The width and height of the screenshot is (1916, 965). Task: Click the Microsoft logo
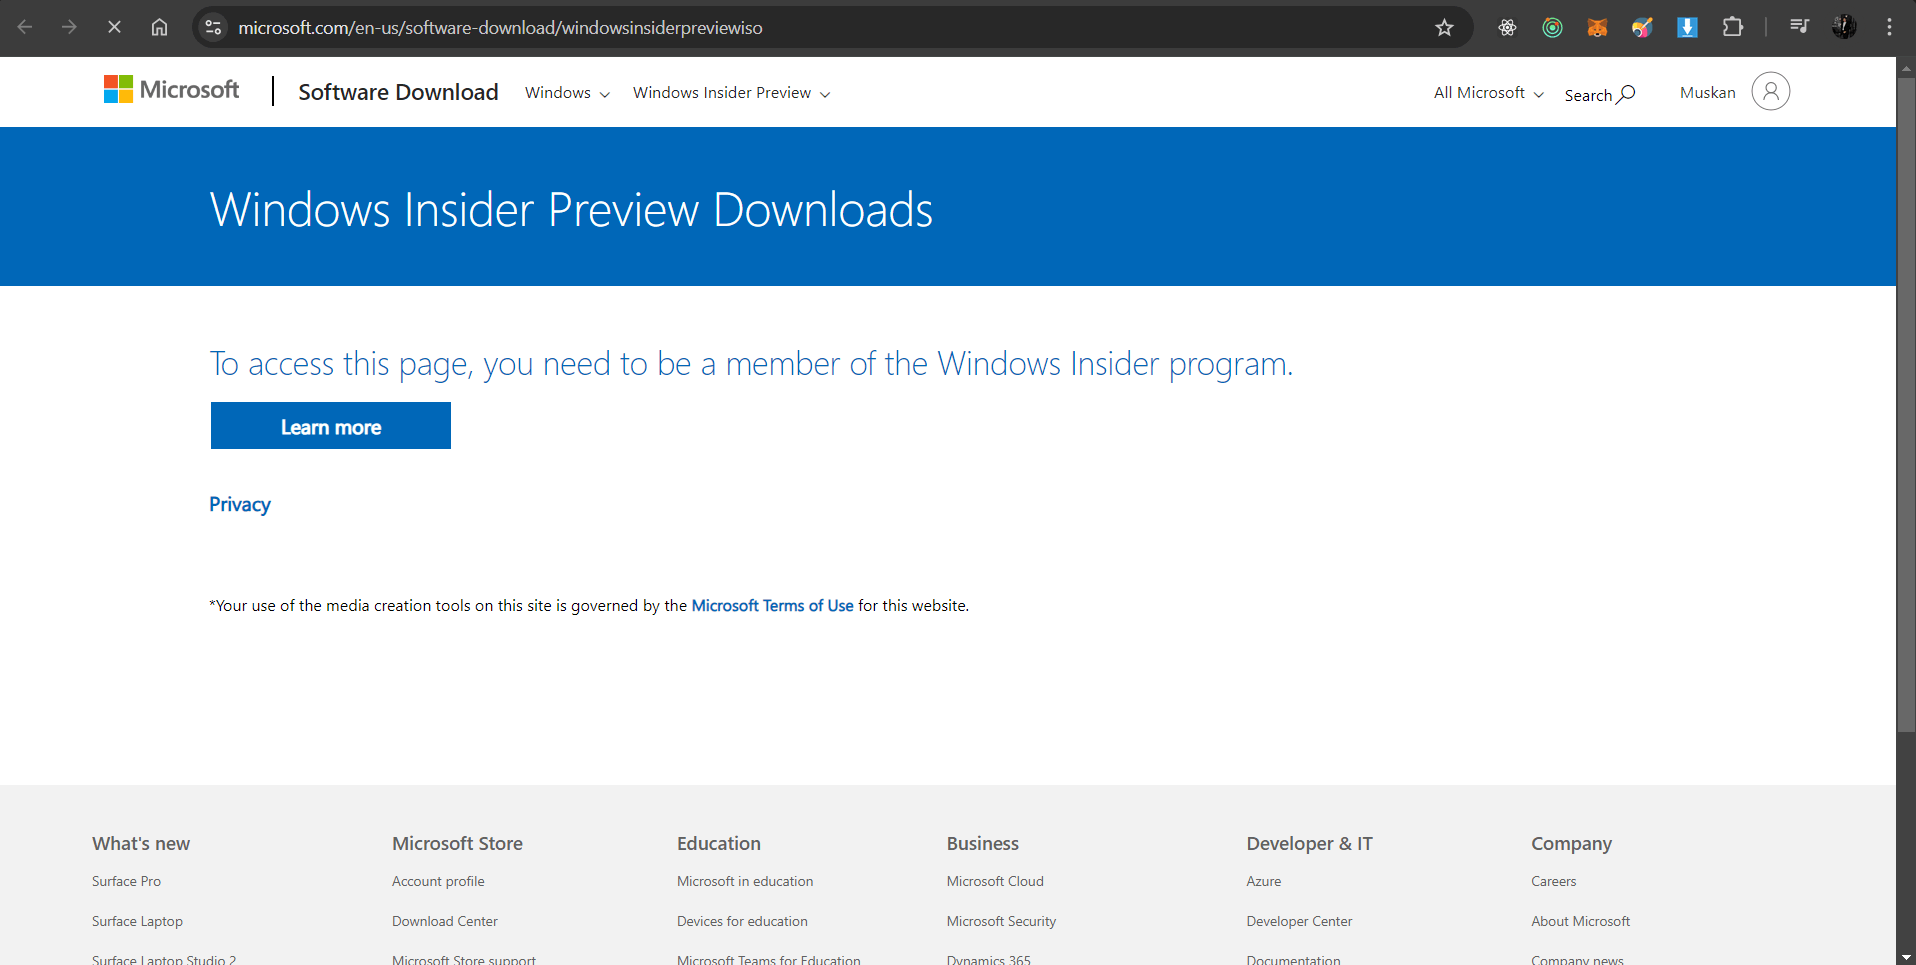(x=171, y=90)
